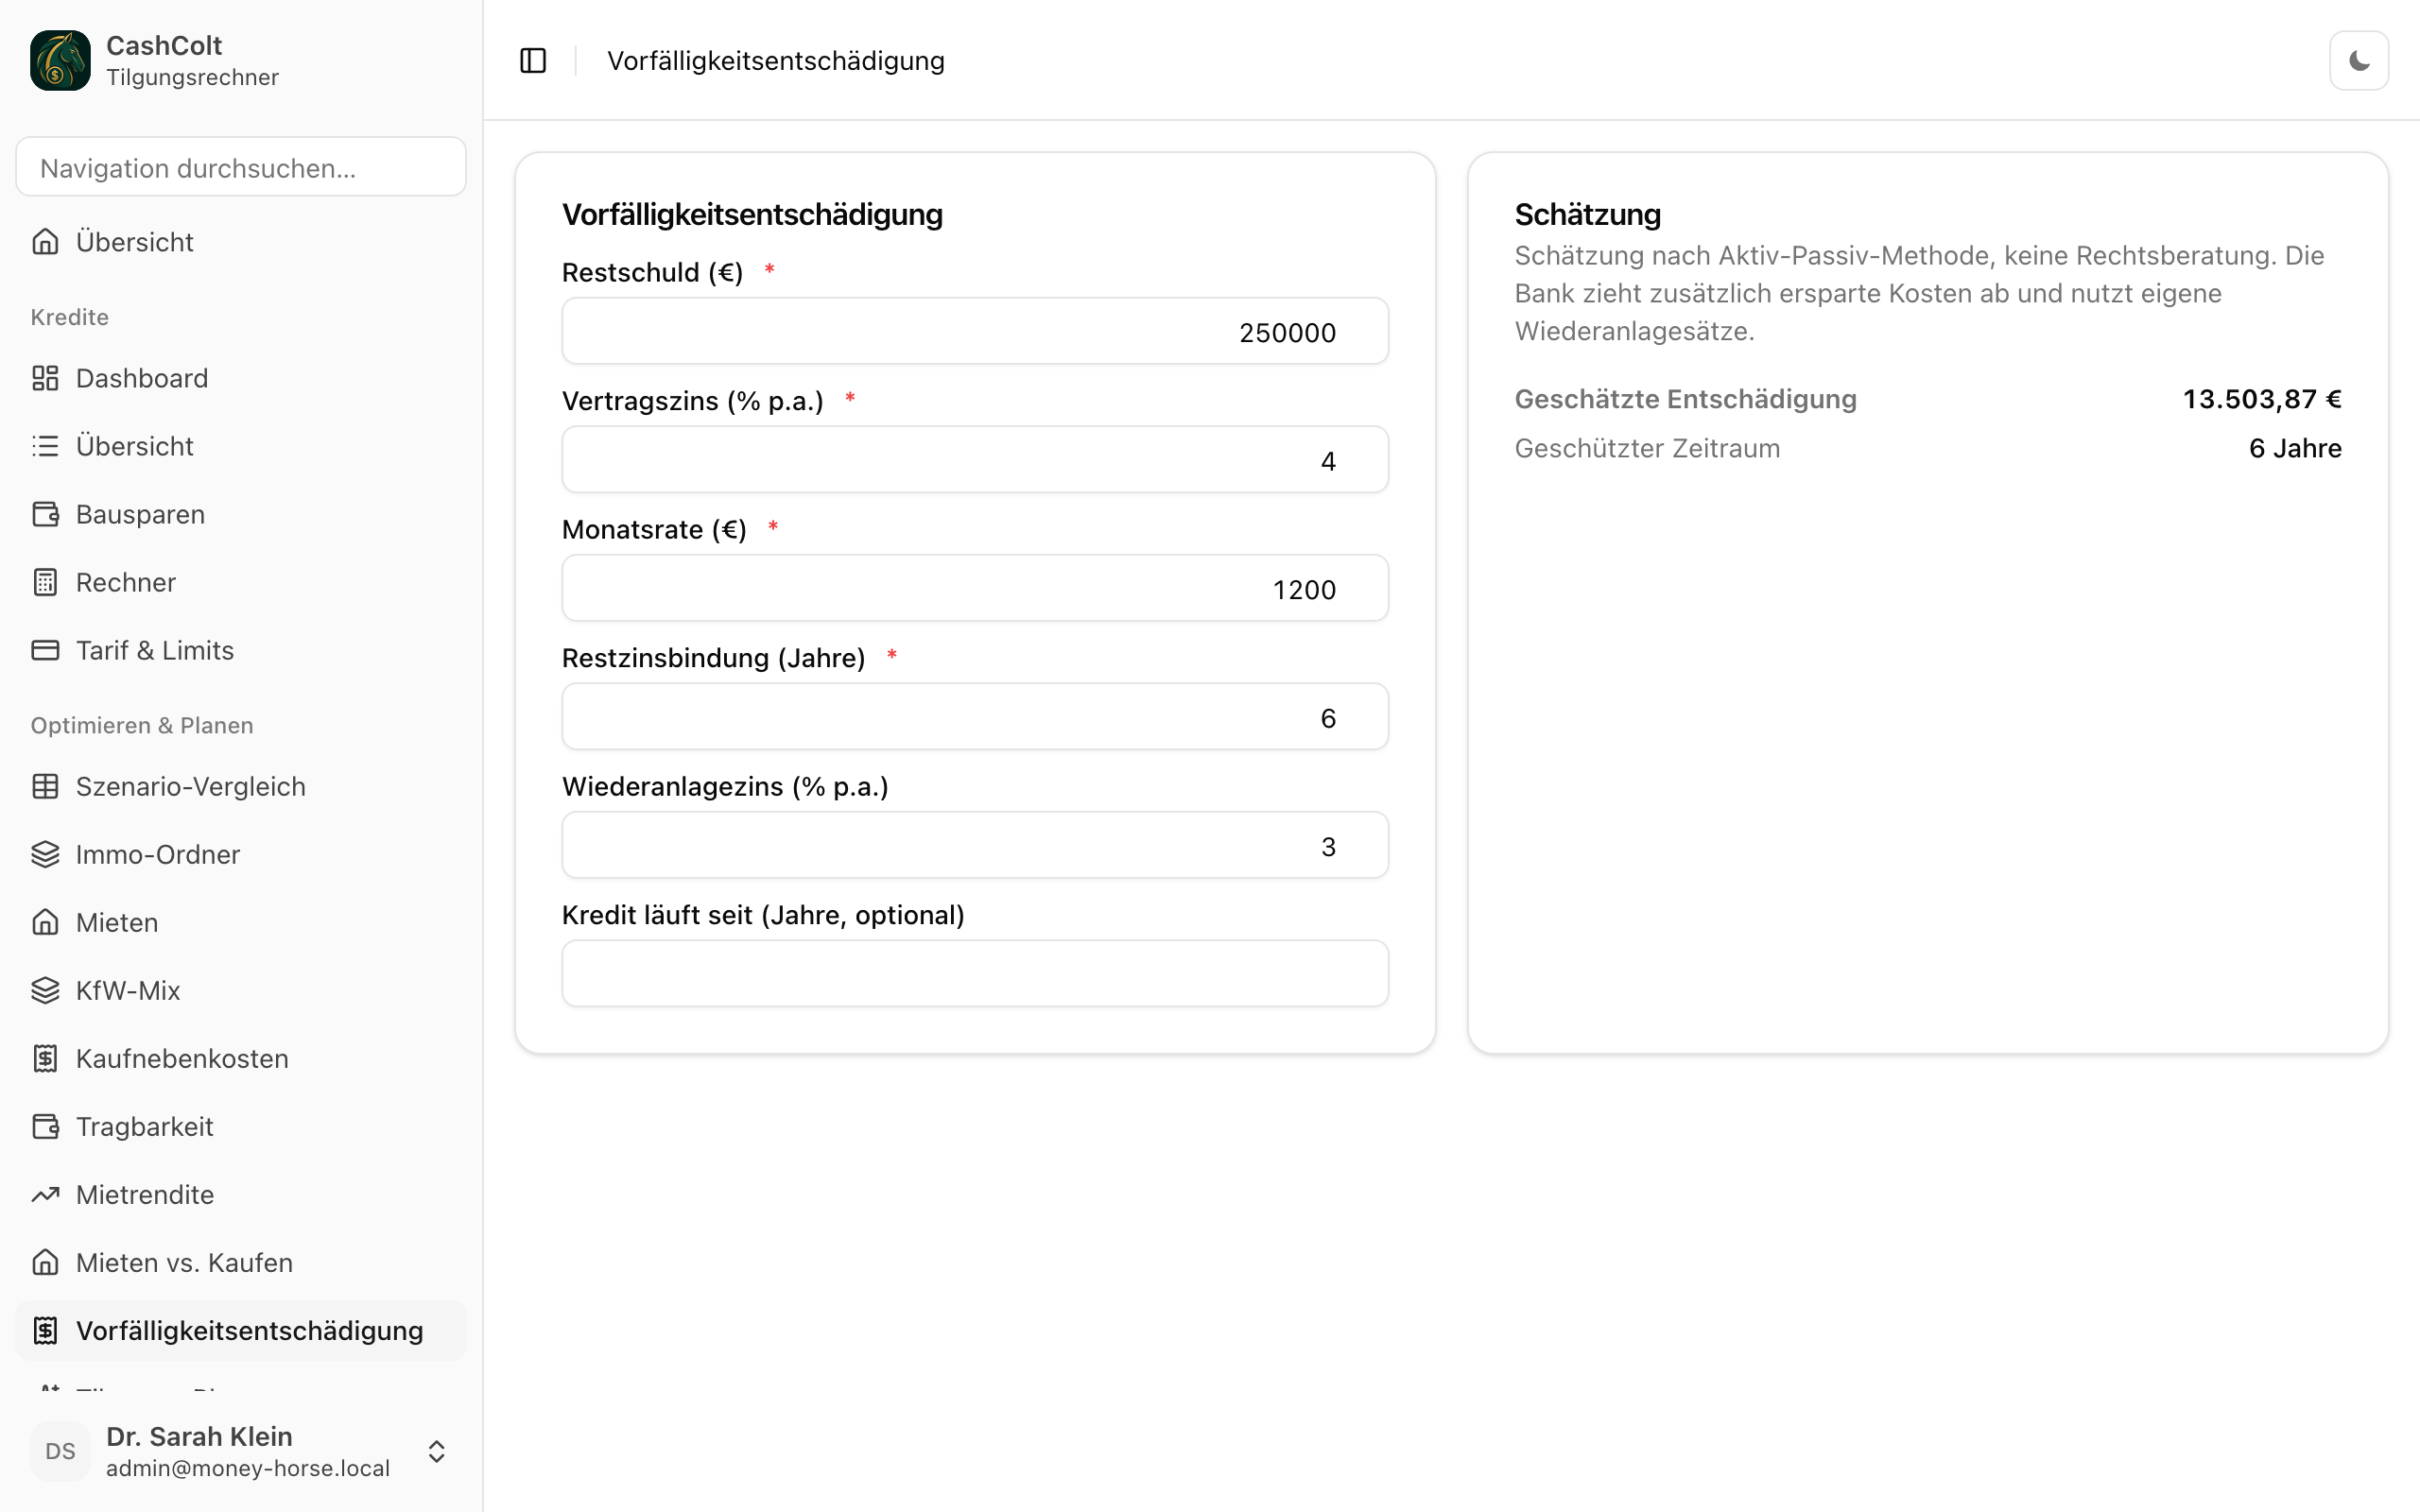
Task: Click the Szenario-Vergleich table icon
Action: coord(45,786)
